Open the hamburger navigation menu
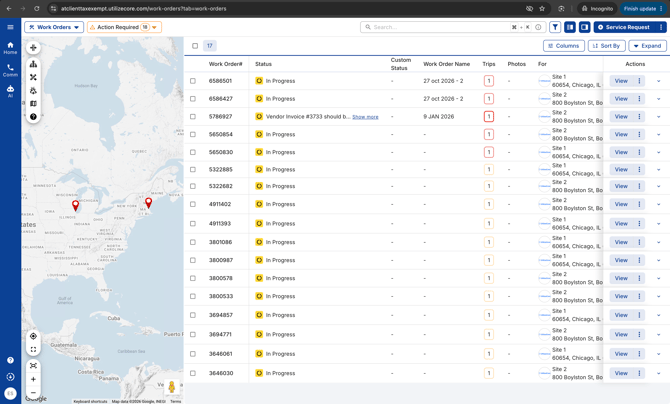This screenshot has width=670, height=404. click(10, 27)
